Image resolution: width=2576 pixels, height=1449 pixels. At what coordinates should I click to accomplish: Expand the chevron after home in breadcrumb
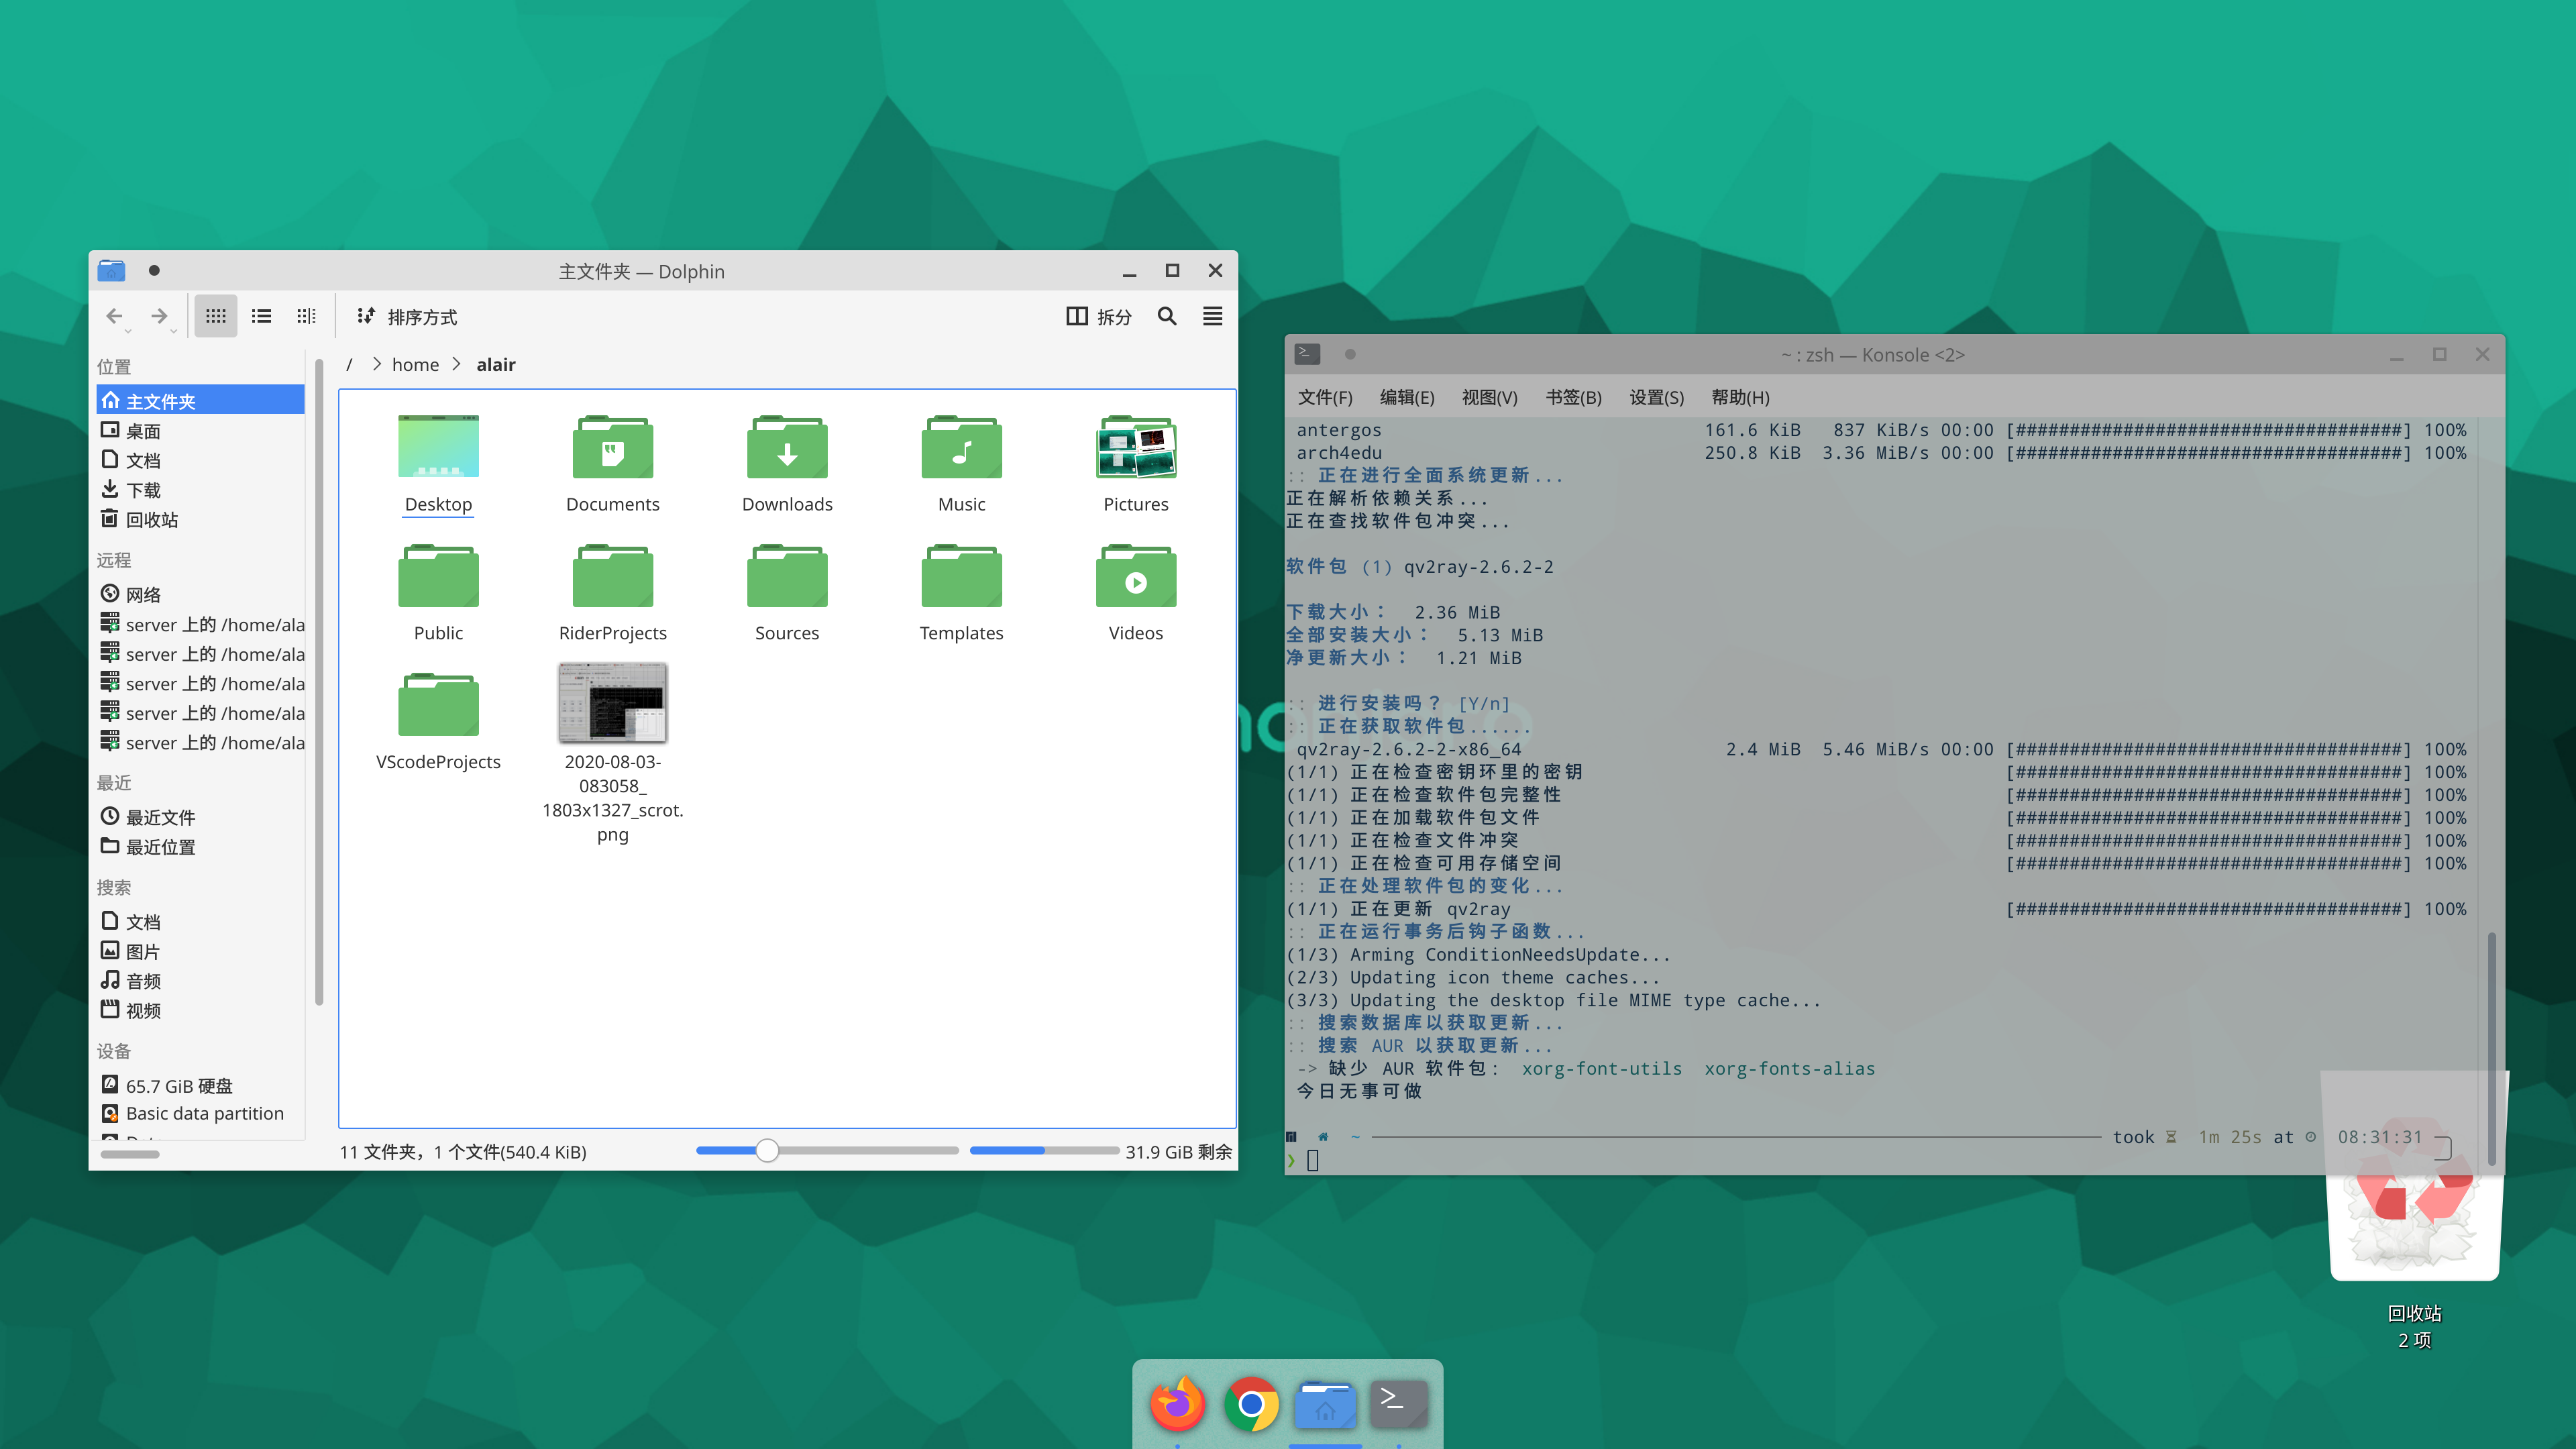coord(457,364)
